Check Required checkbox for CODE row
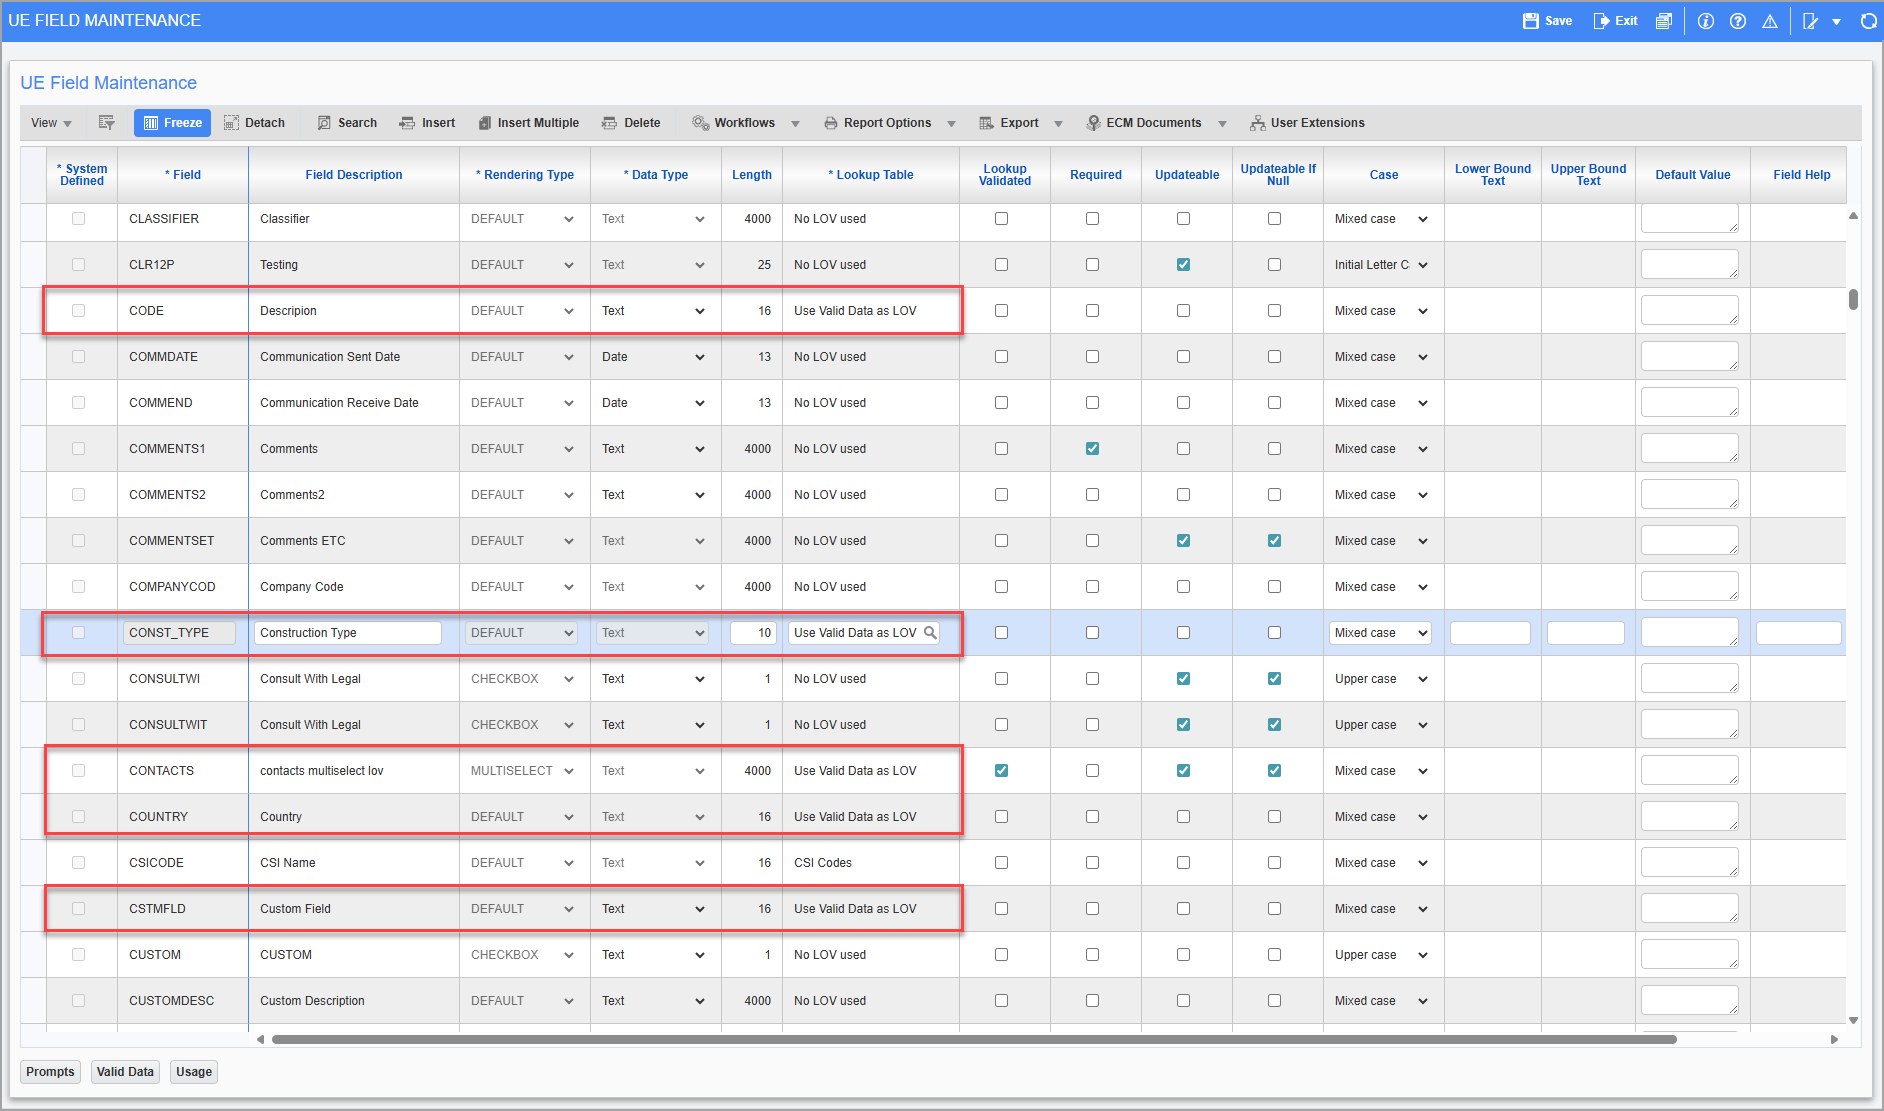 click(x=1092, y=311)
